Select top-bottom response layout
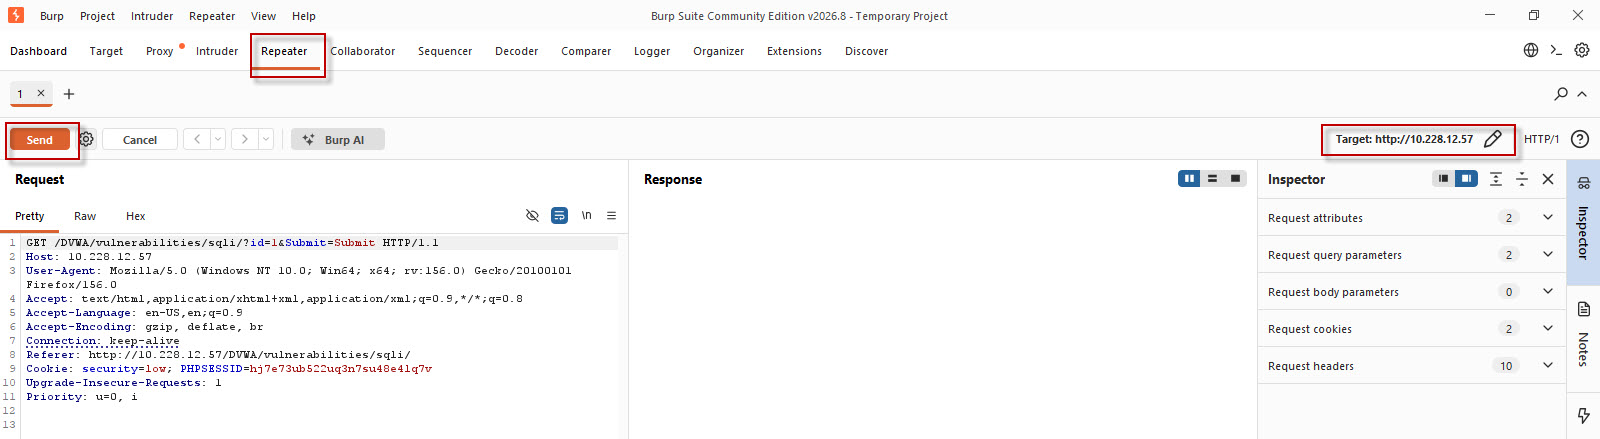The image size is (1600, 439). (1212, 179)
